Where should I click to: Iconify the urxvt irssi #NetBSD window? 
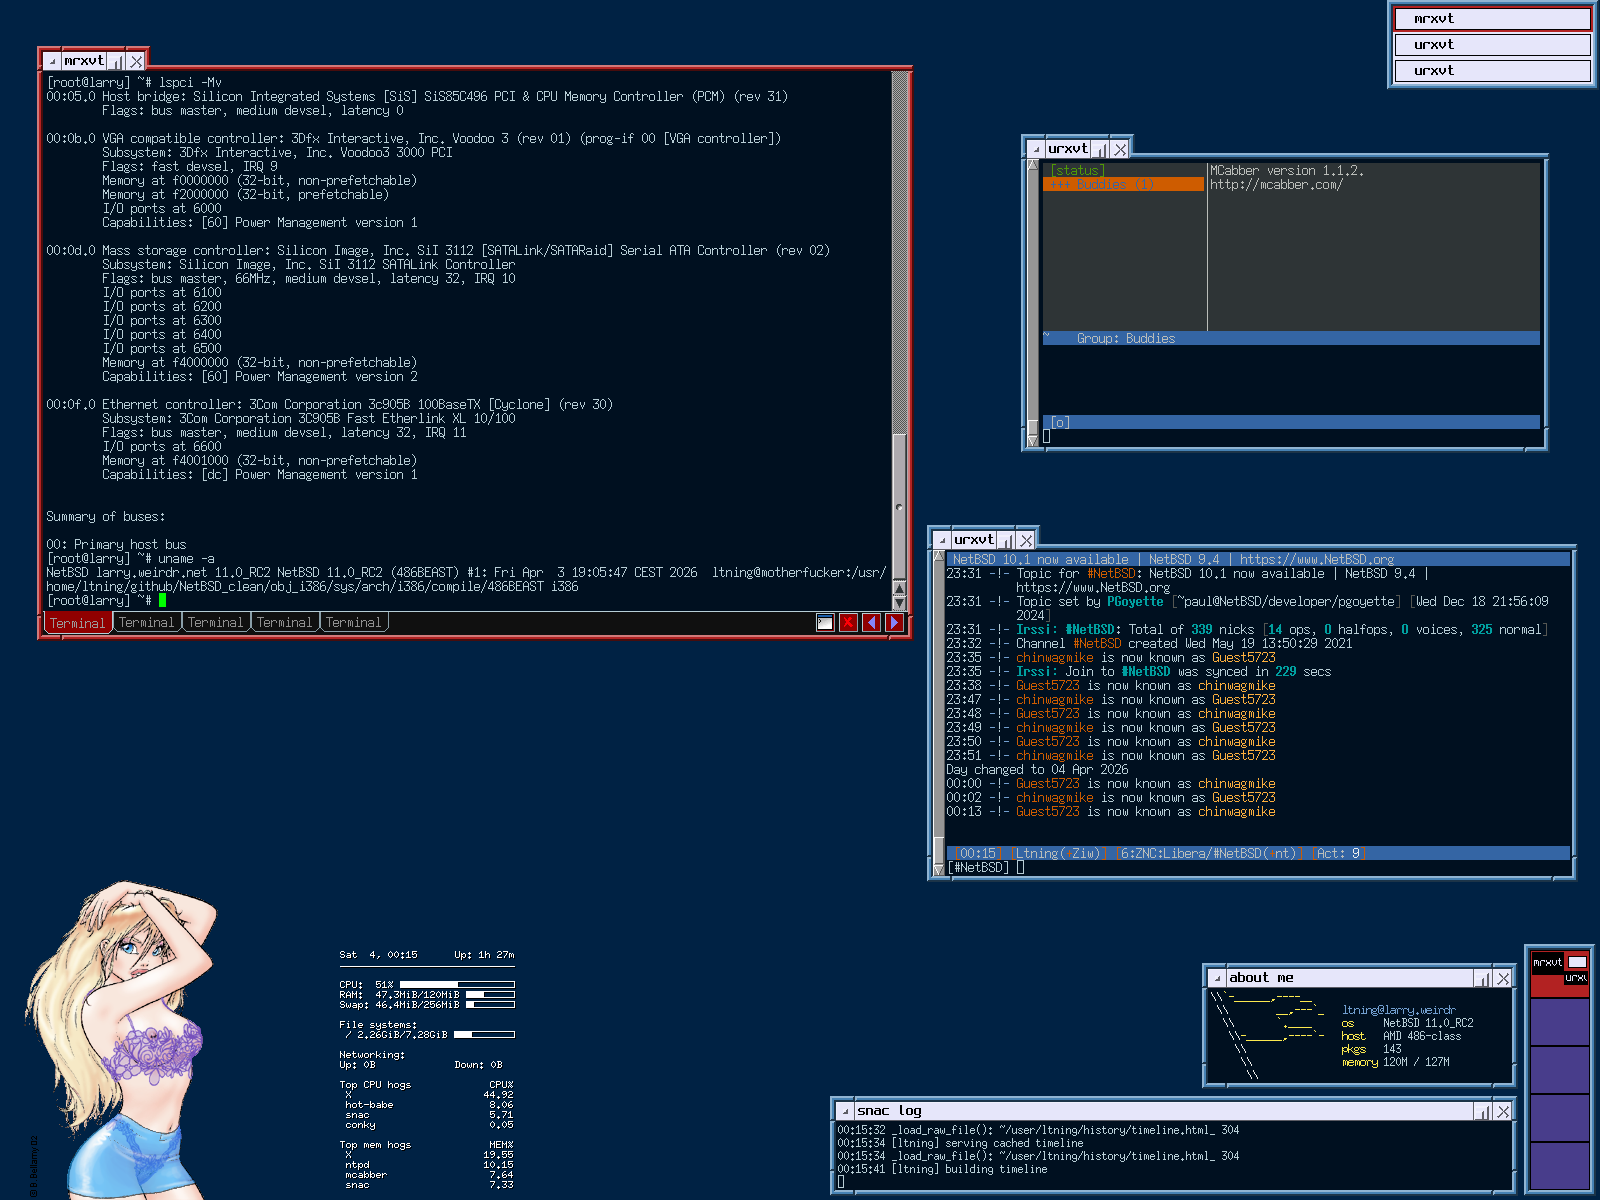[1007, 540]
